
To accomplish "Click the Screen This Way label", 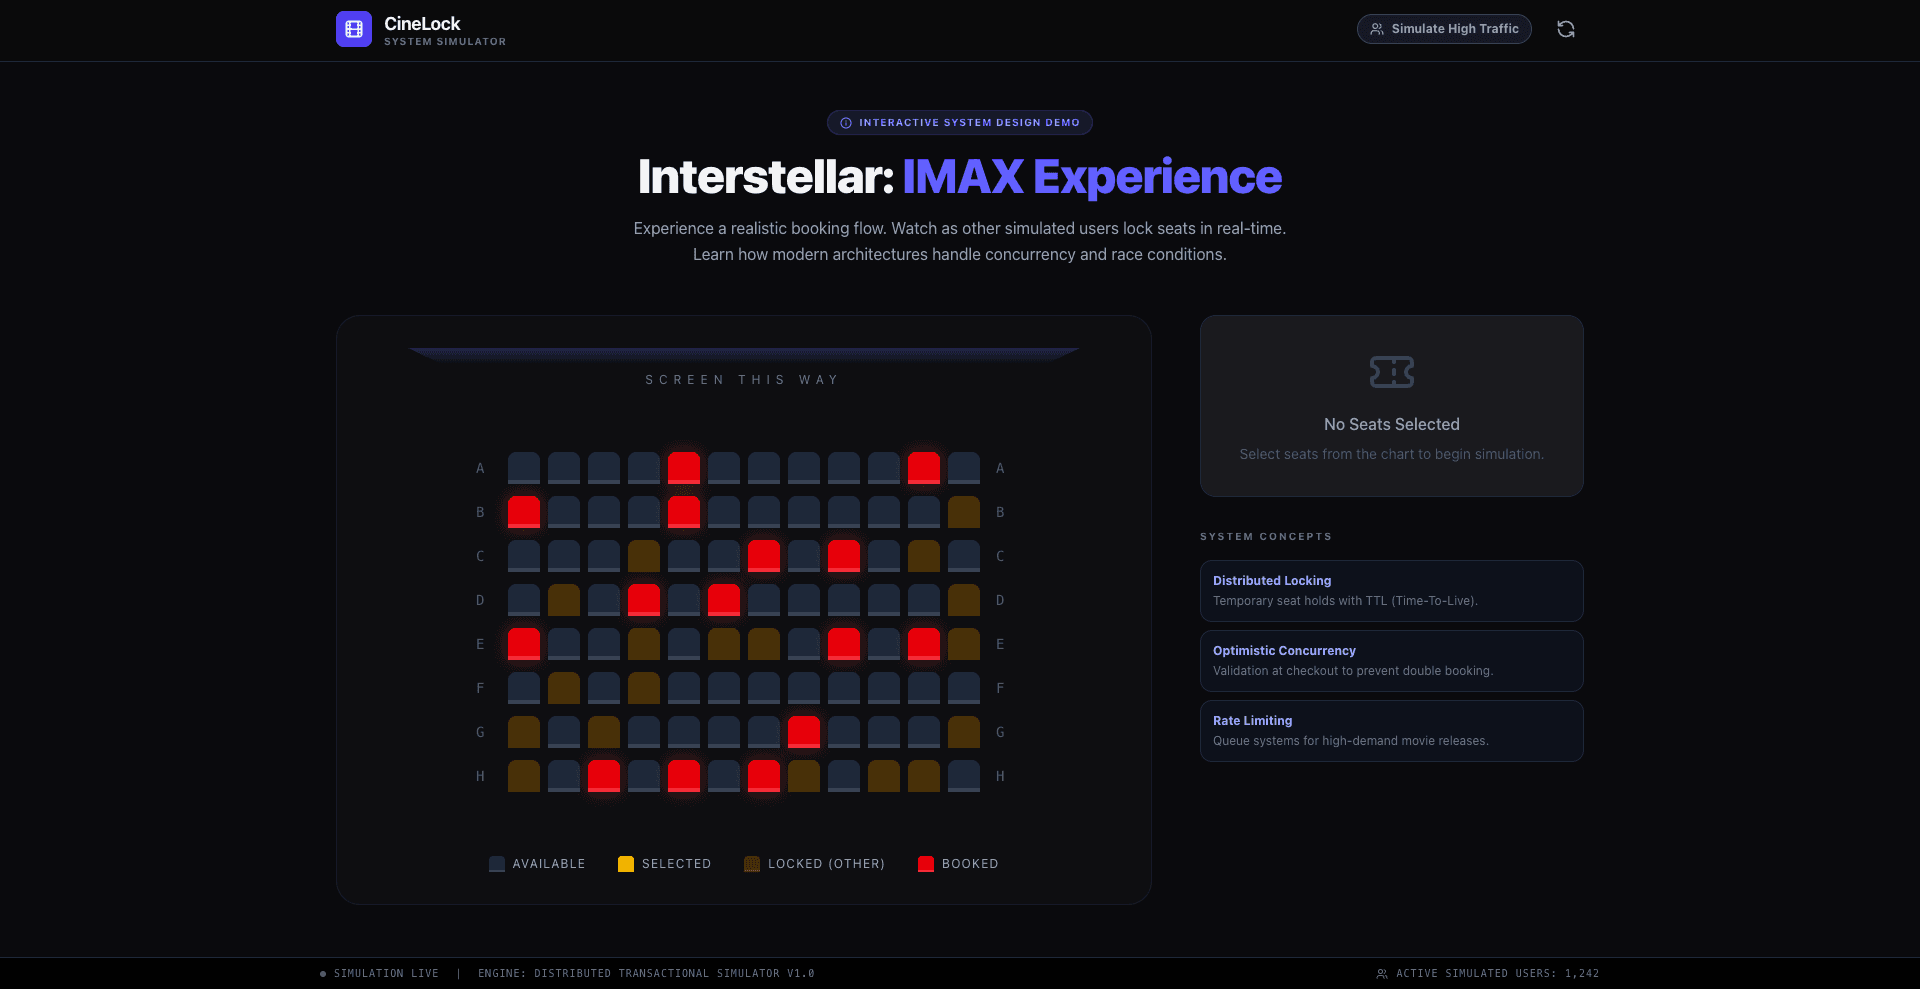I will 742,380.
